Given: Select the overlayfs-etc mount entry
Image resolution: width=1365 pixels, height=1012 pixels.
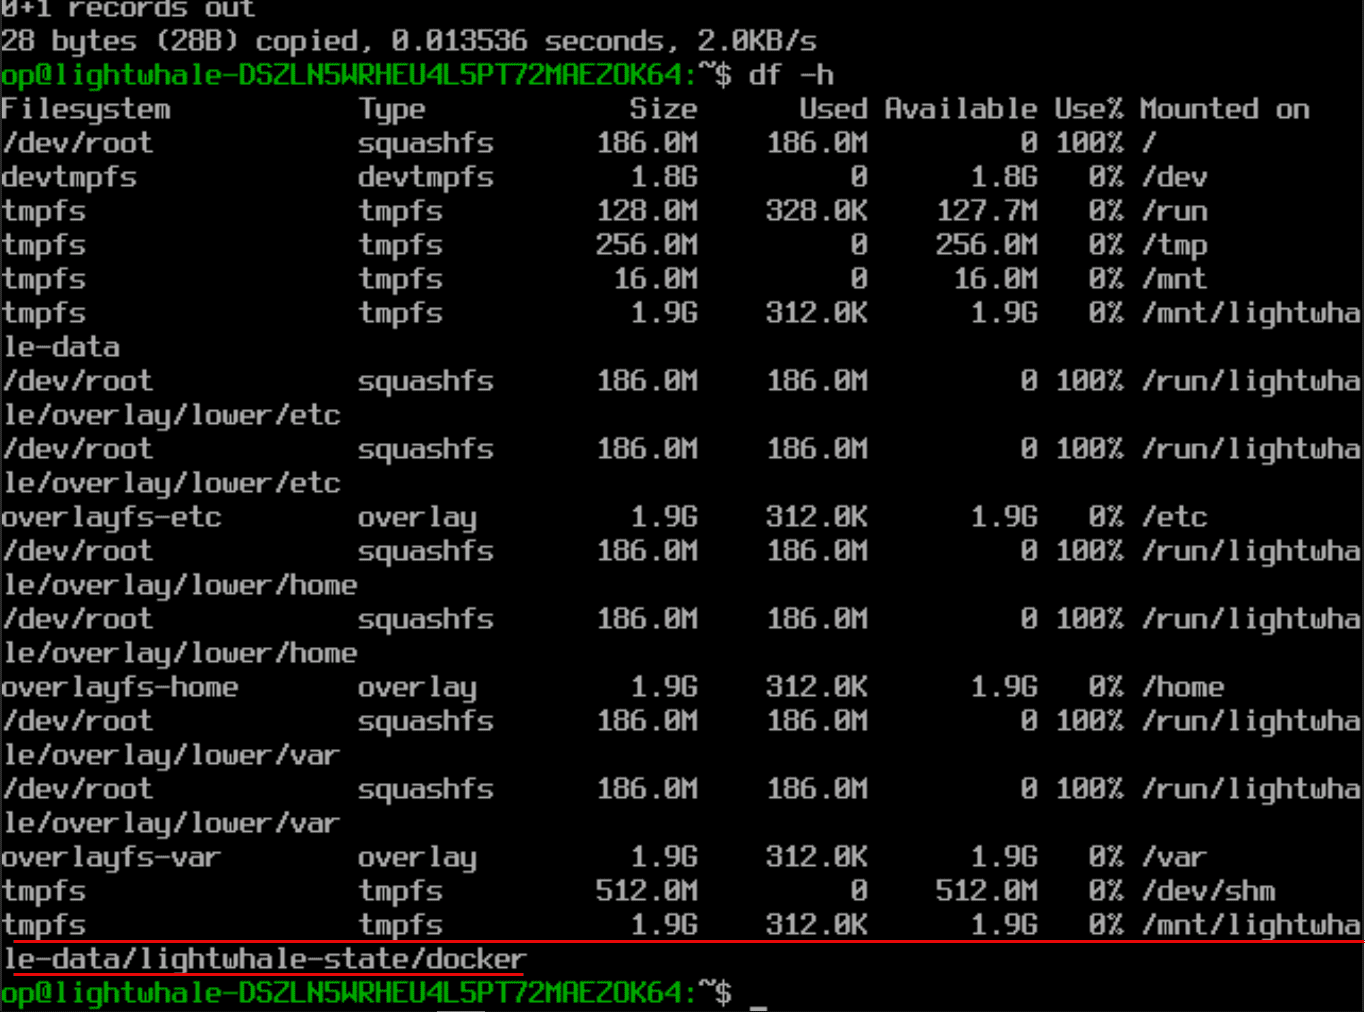Looking at the screenshot, I should [x=112, y=517].
